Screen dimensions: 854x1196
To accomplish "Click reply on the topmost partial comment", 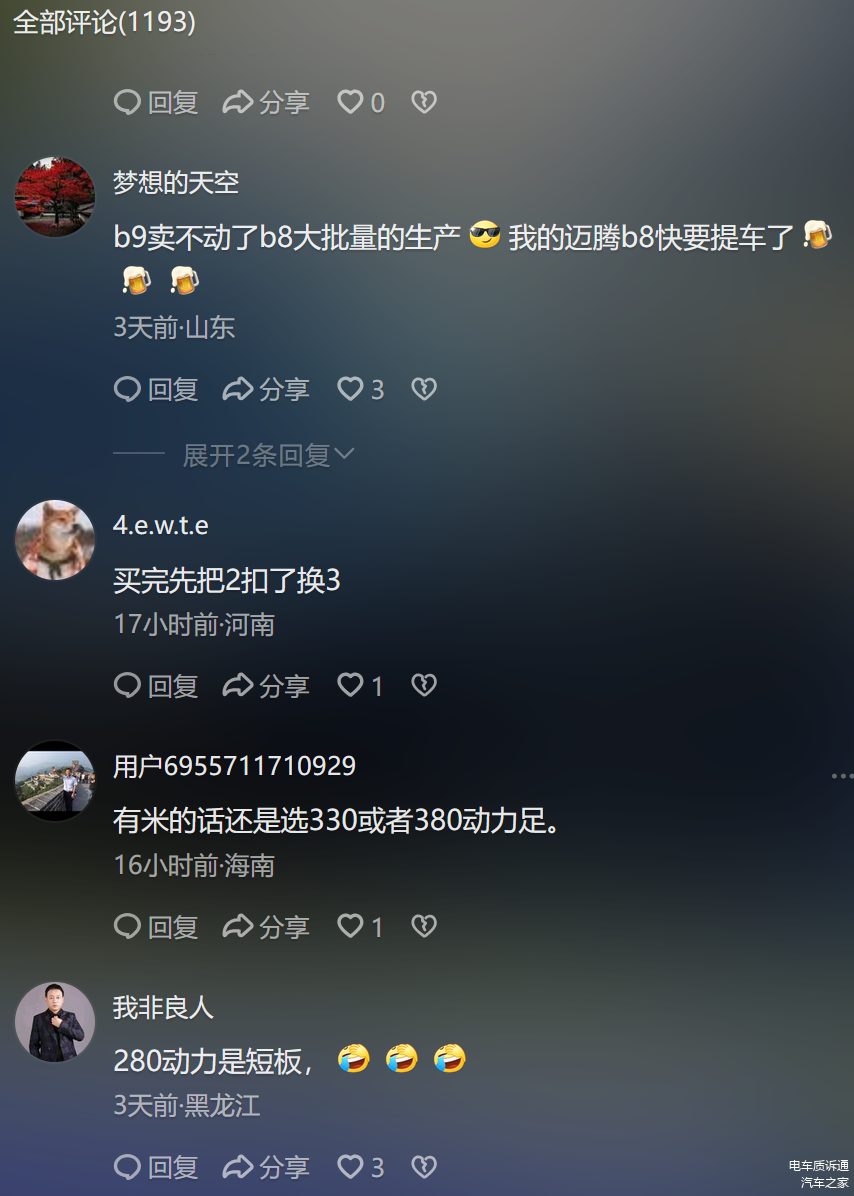I will 156,102.
